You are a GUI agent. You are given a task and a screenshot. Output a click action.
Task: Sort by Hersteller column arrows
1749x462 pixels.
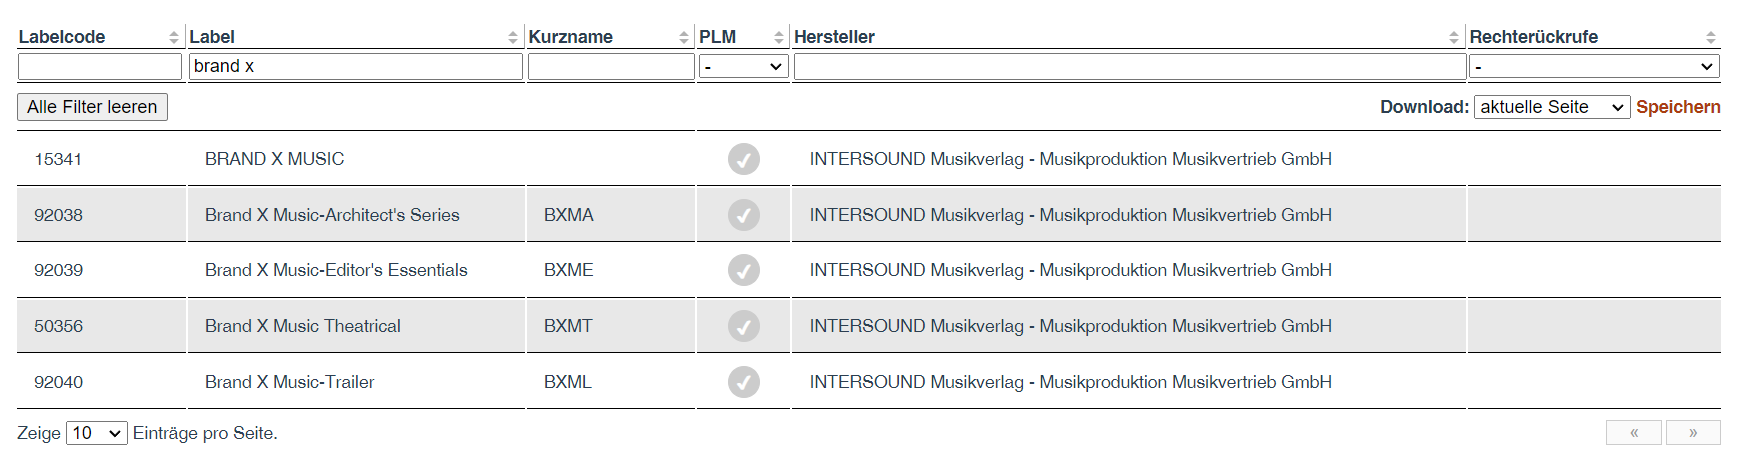tap(1454, 37)
